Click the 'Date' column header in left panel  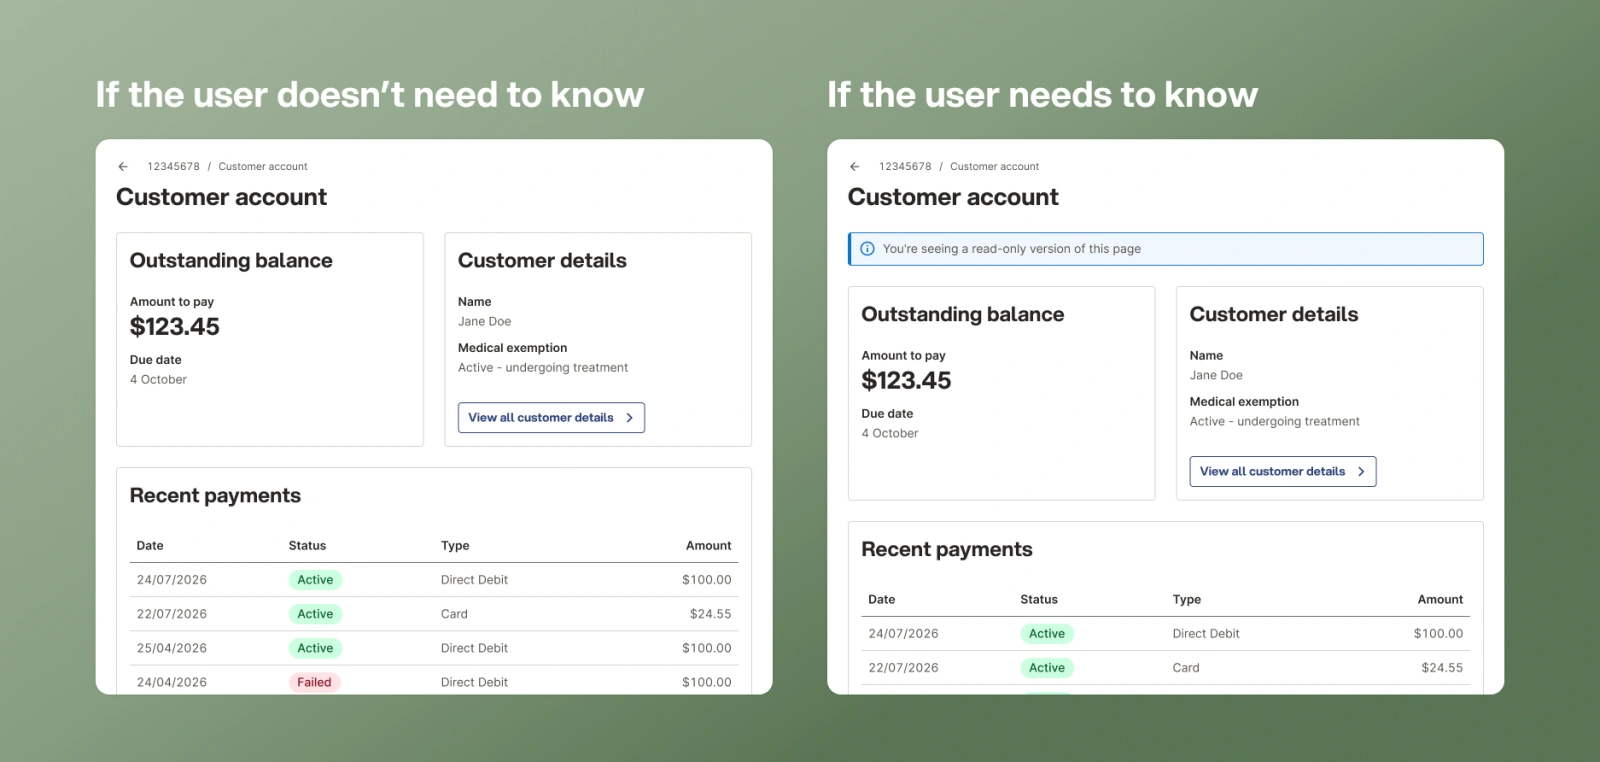pos(150,546)
